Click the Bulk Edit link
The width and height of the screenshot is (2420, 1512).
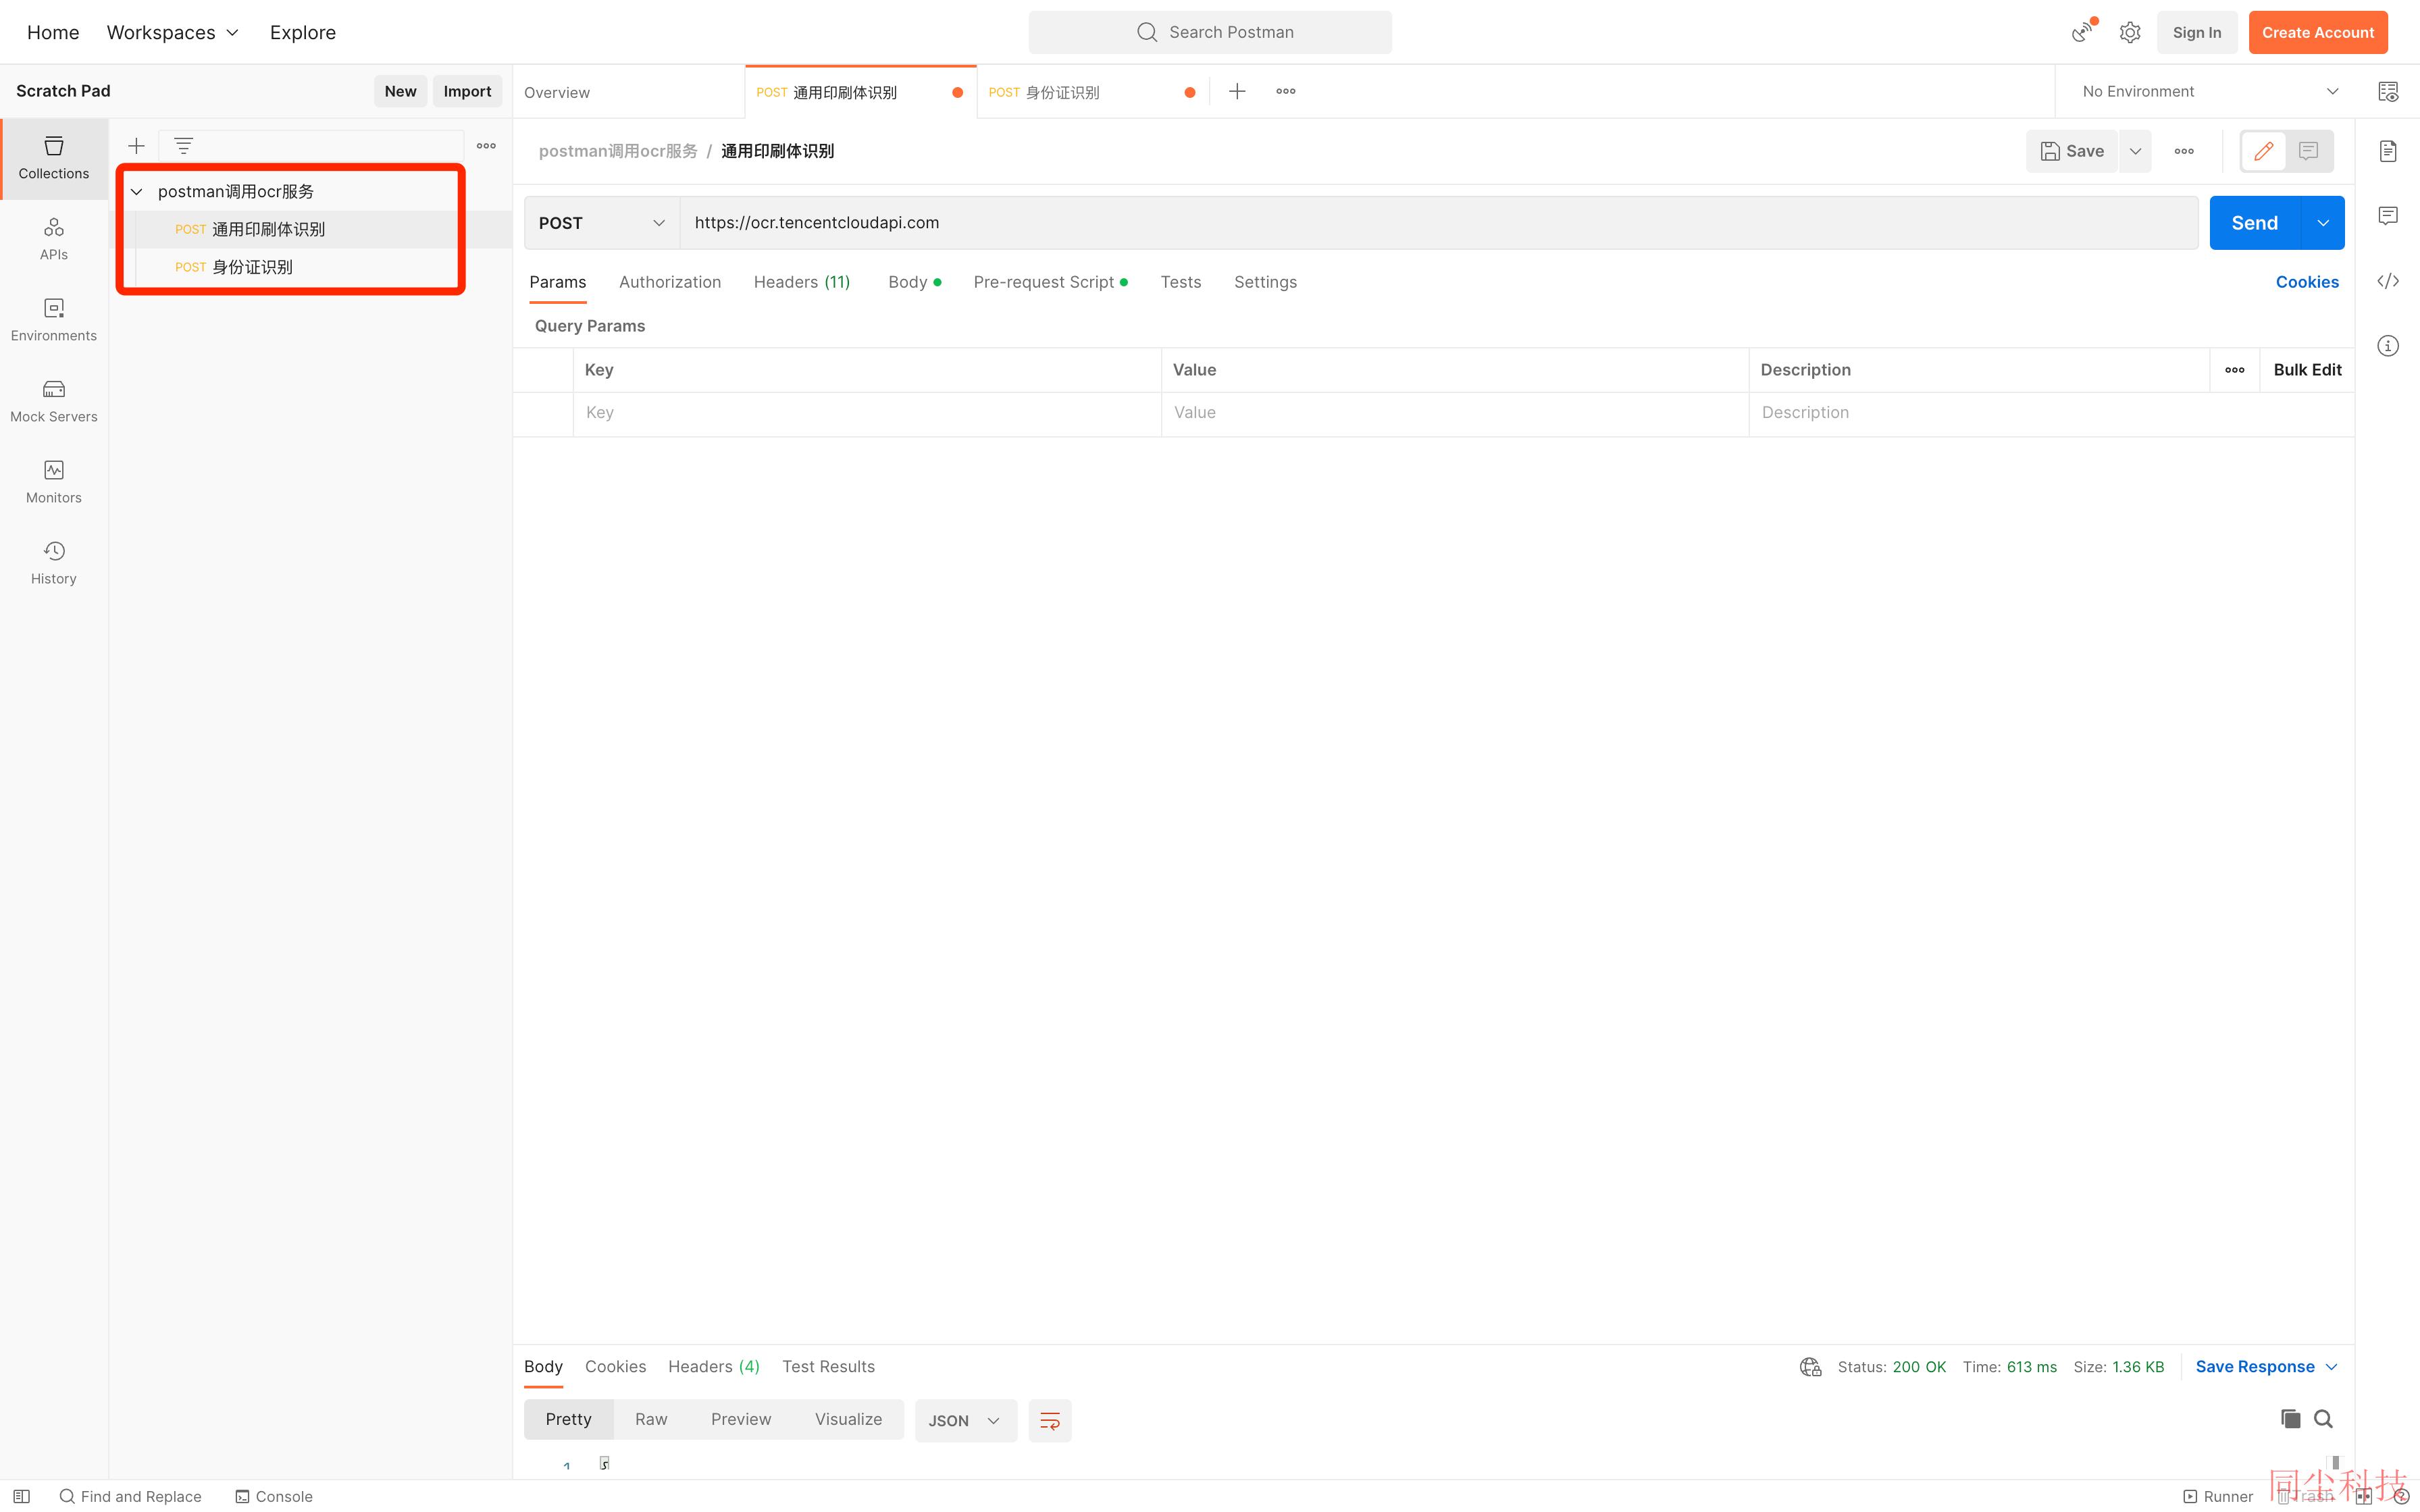tap(2307, 370)
